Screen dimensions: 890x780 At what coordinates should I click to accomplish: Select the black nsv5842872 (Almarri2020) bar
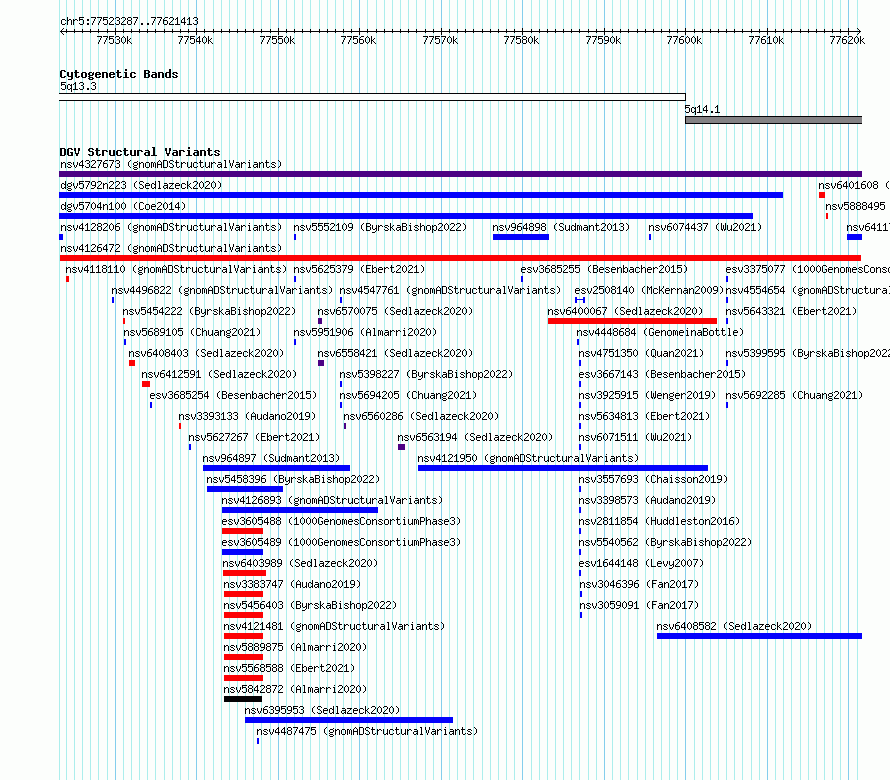pyautogui.click(x=243, y=699)
